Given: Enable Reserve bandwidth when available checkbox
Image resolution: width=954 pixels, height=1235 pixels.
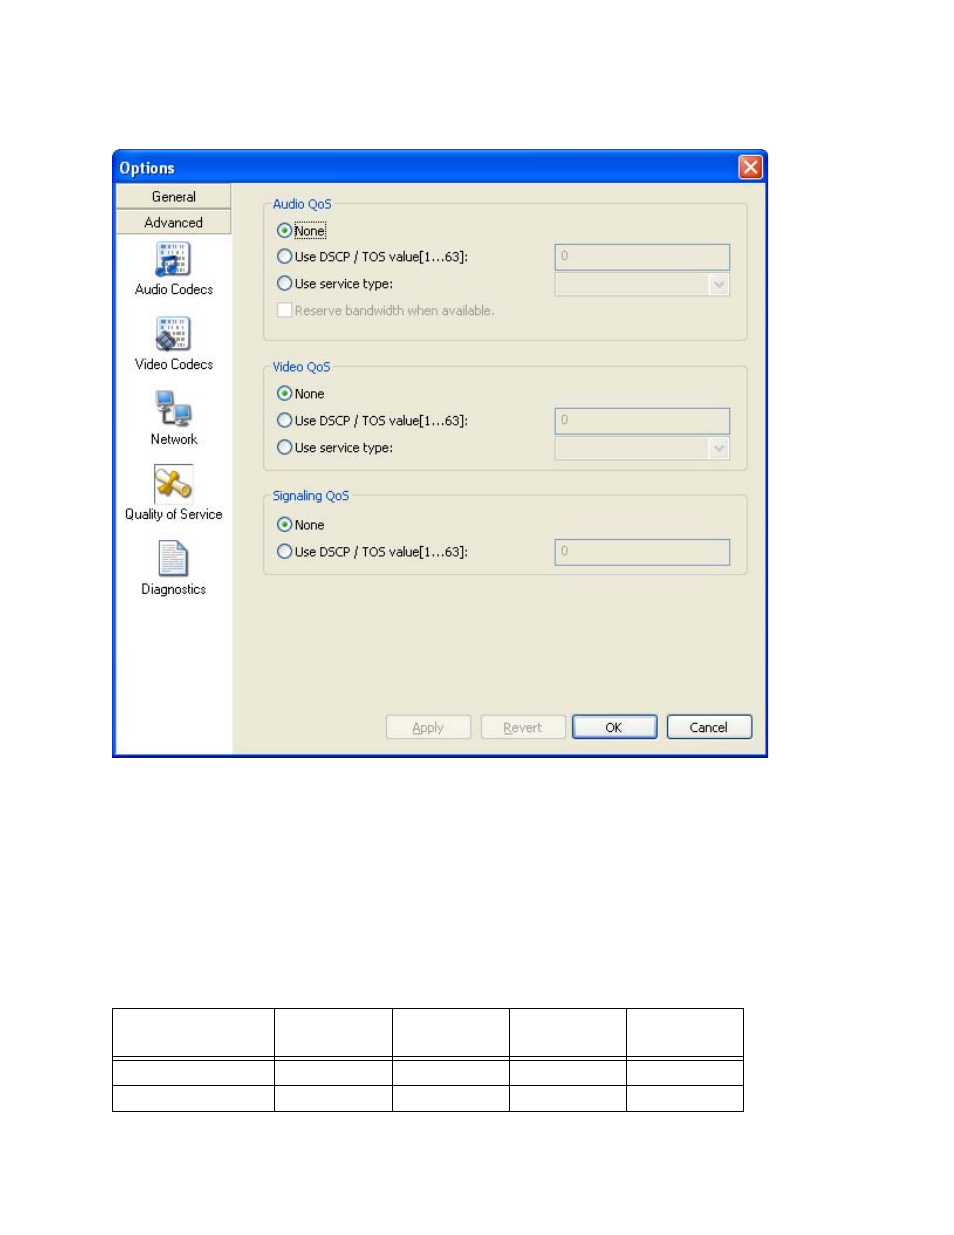Looking at the screenshot, I should (x=285, y=311).
